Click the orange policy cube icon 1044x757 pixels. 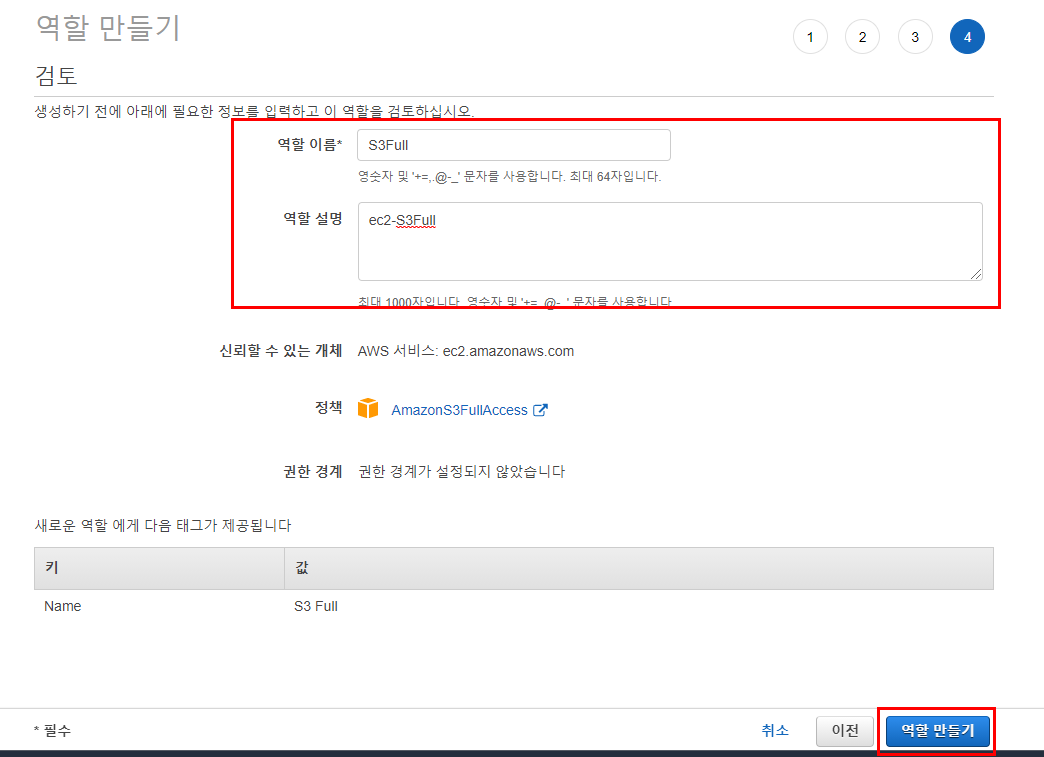(368, 408)
